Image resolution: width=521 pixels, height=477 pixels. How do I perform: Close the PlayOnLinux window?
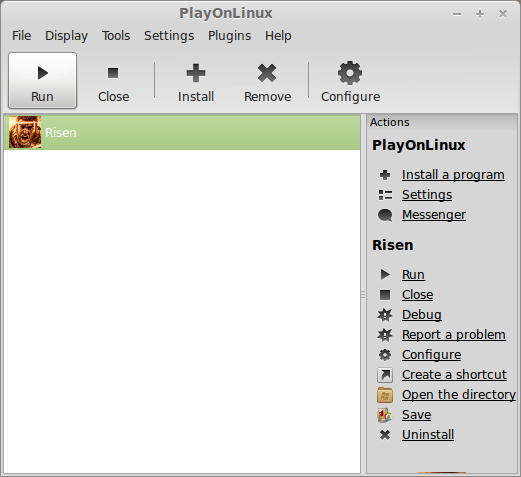(503, 14)
